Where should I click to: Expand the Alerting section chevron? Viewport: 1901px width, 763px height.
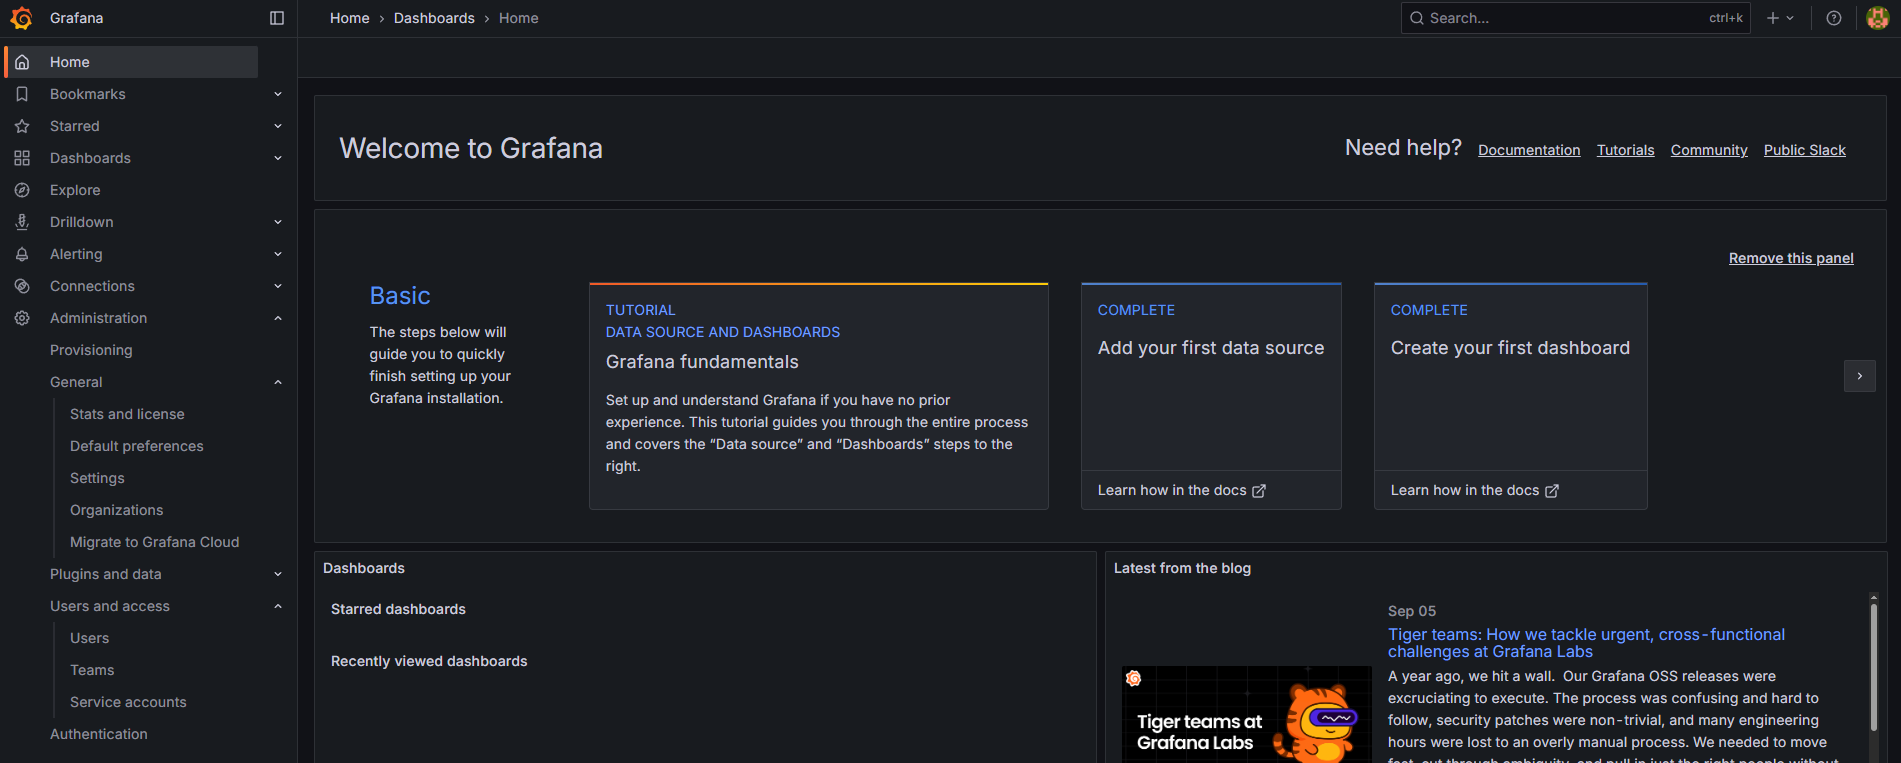click(278, 254)
